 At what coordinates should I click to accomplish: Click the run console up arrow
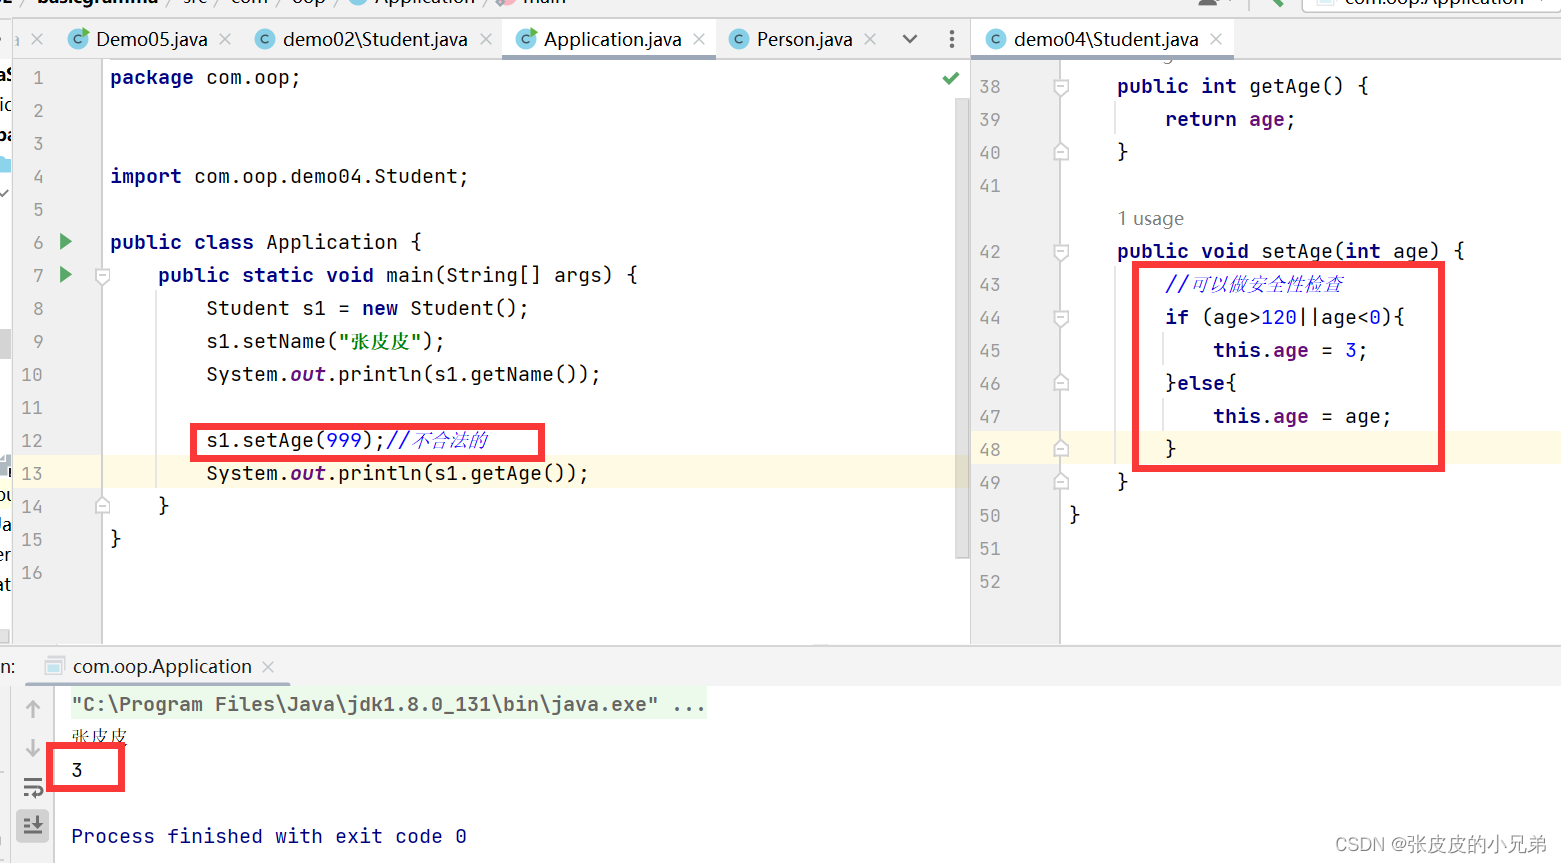point(33,709)
